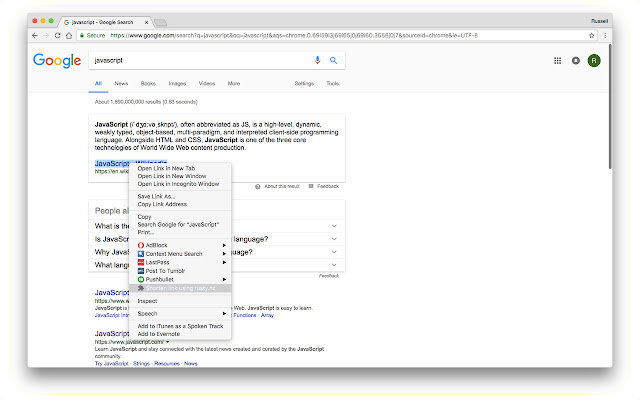Click the Pushbullet icon in context menu

141,280
